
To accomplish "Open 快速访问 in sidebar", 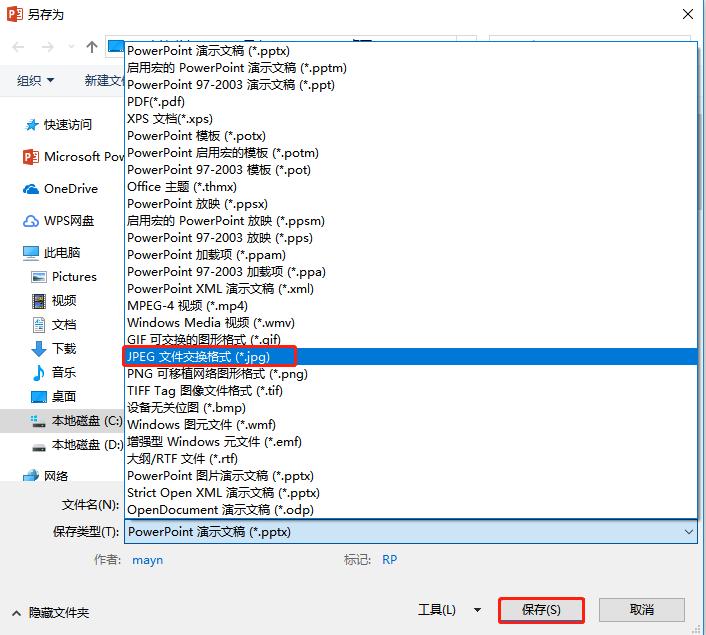I will [x=59, y=125].
